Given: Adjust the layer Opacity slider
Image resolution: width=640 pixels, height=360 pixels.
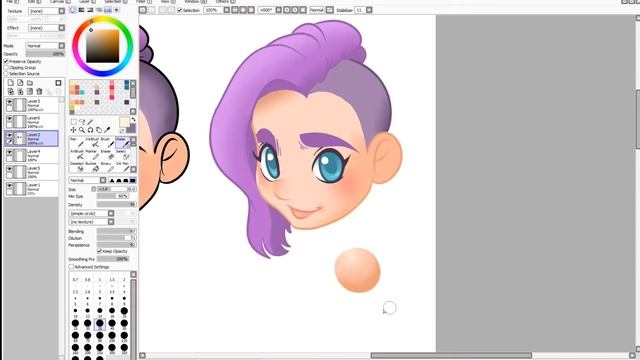Looking at the screenshot, I should [x=45, y=54].
